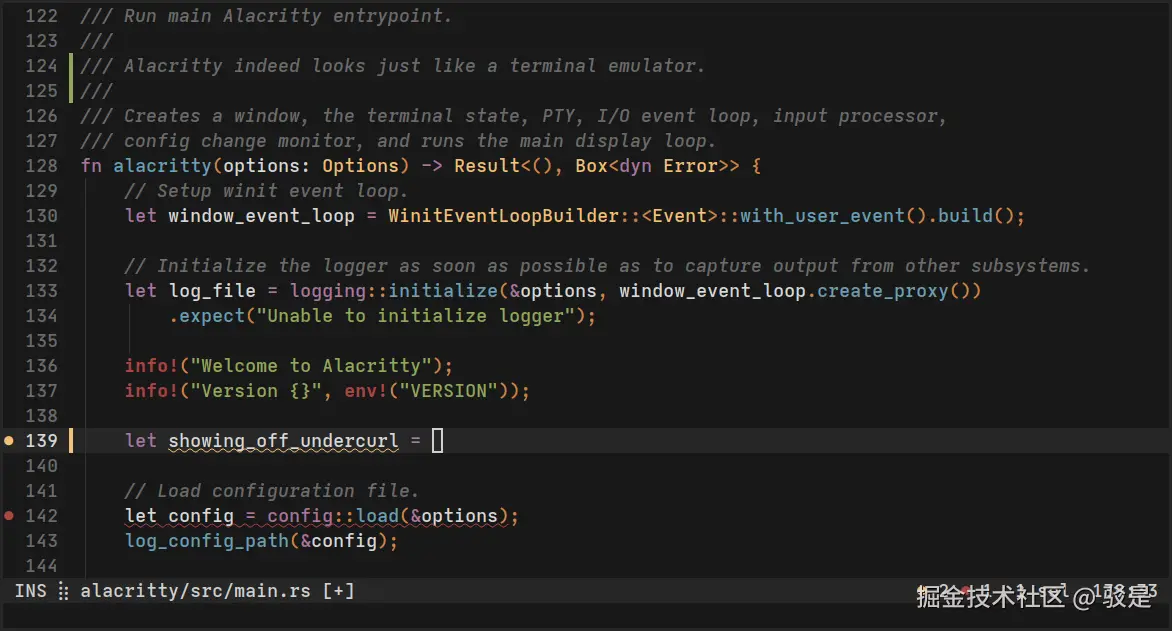Image resolution: width=1172 pixels, height=631 pixels.
Task: Click the log_config_path function call
Action: 207,541
